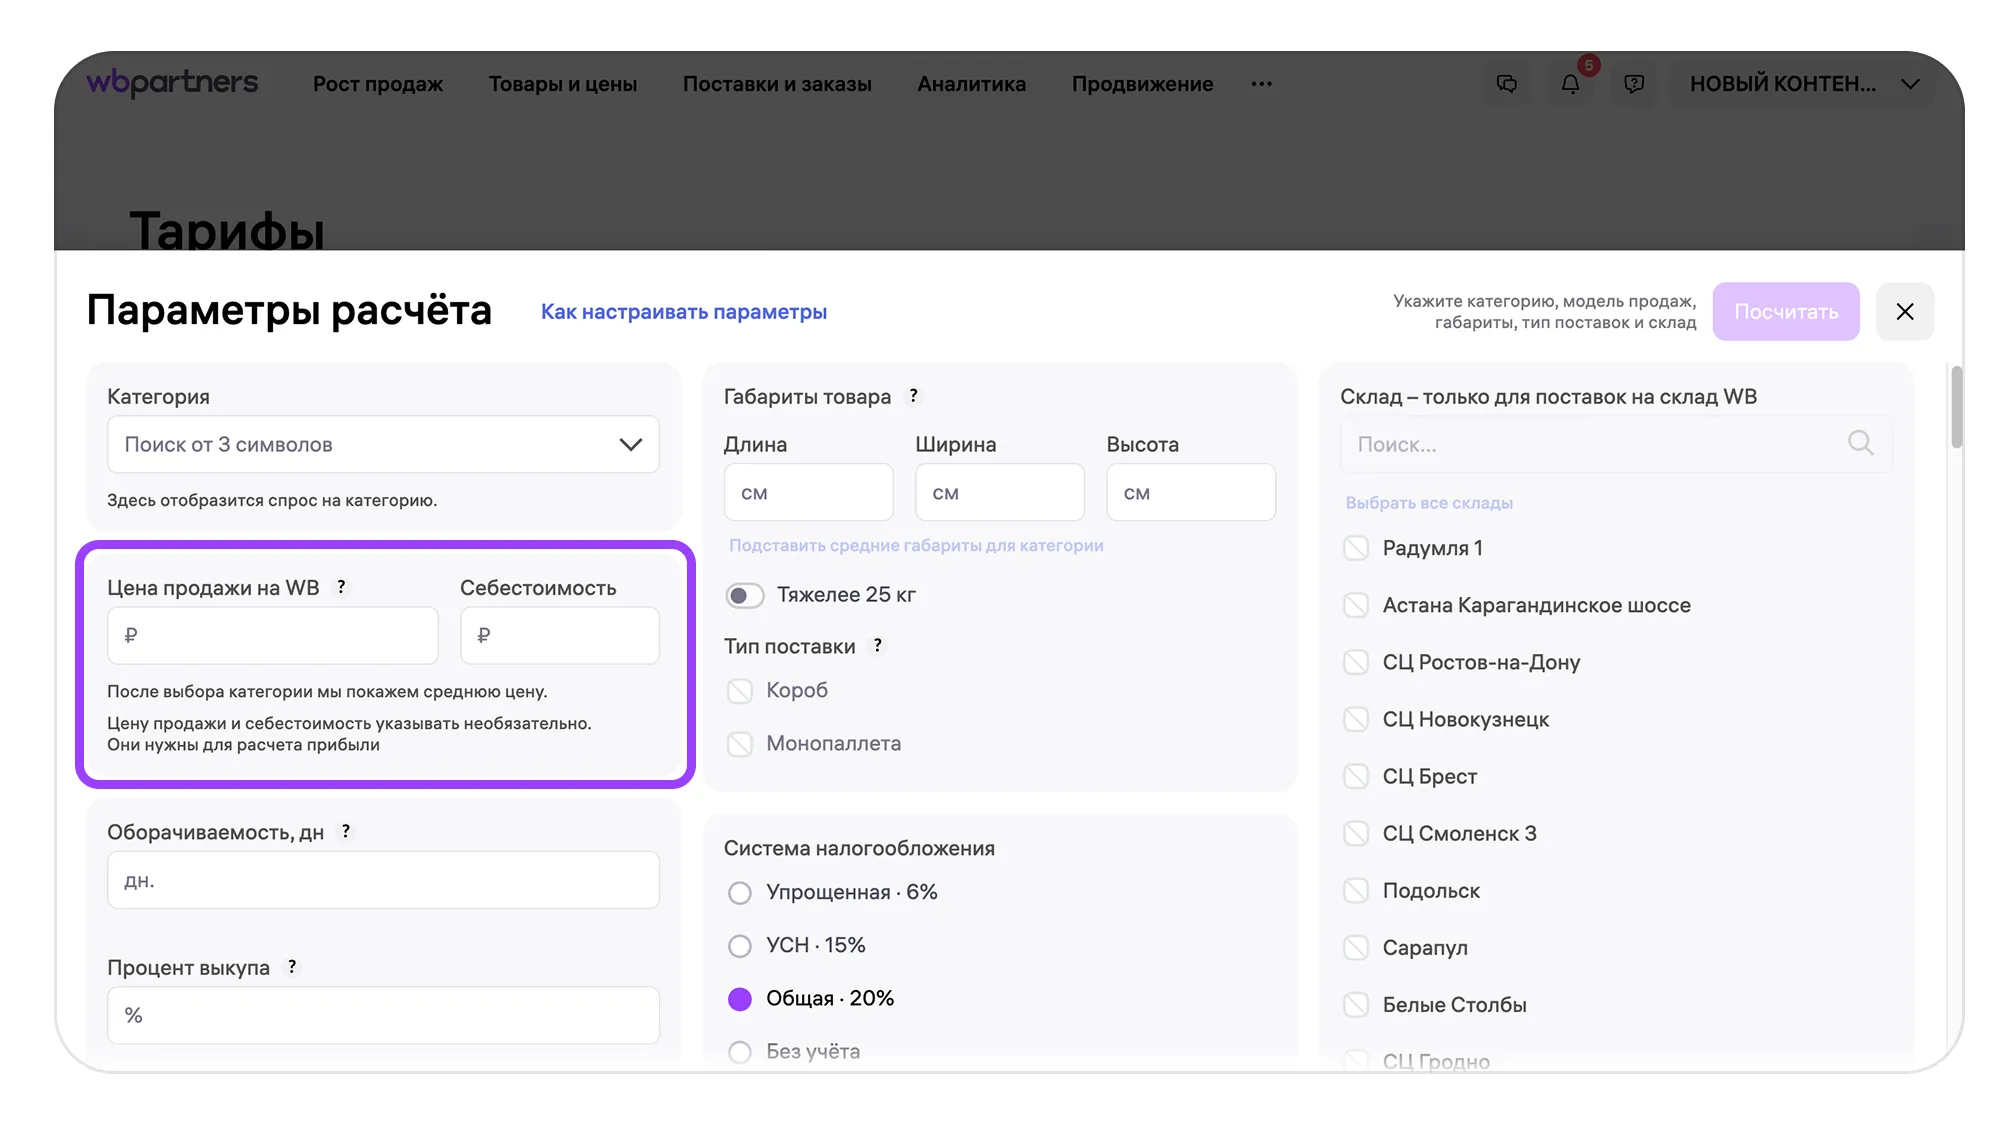
Task: Check the Сарапул warehouse
Action: (1356, 947)
